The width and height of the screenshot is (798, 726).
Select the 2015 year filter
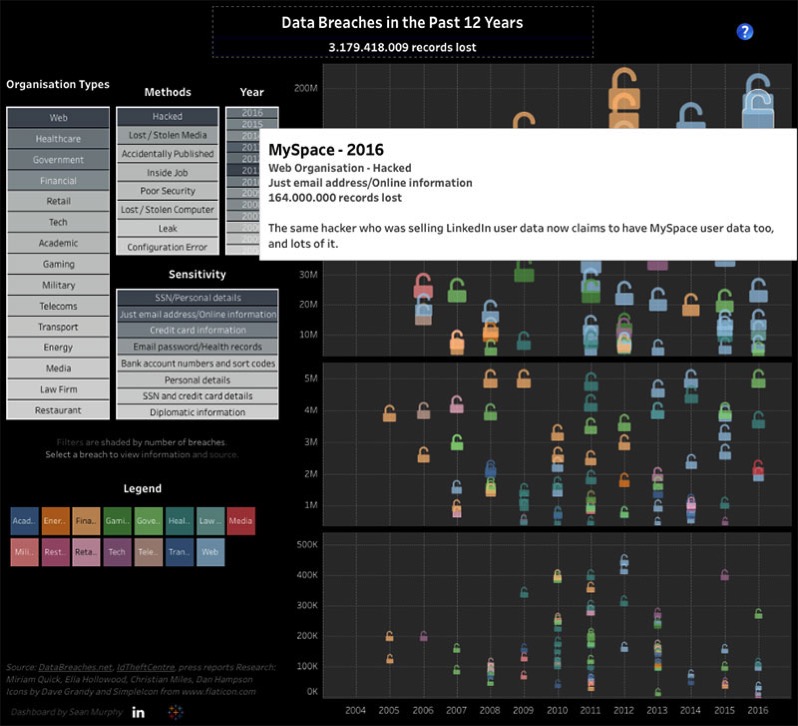tap(252, 124)
